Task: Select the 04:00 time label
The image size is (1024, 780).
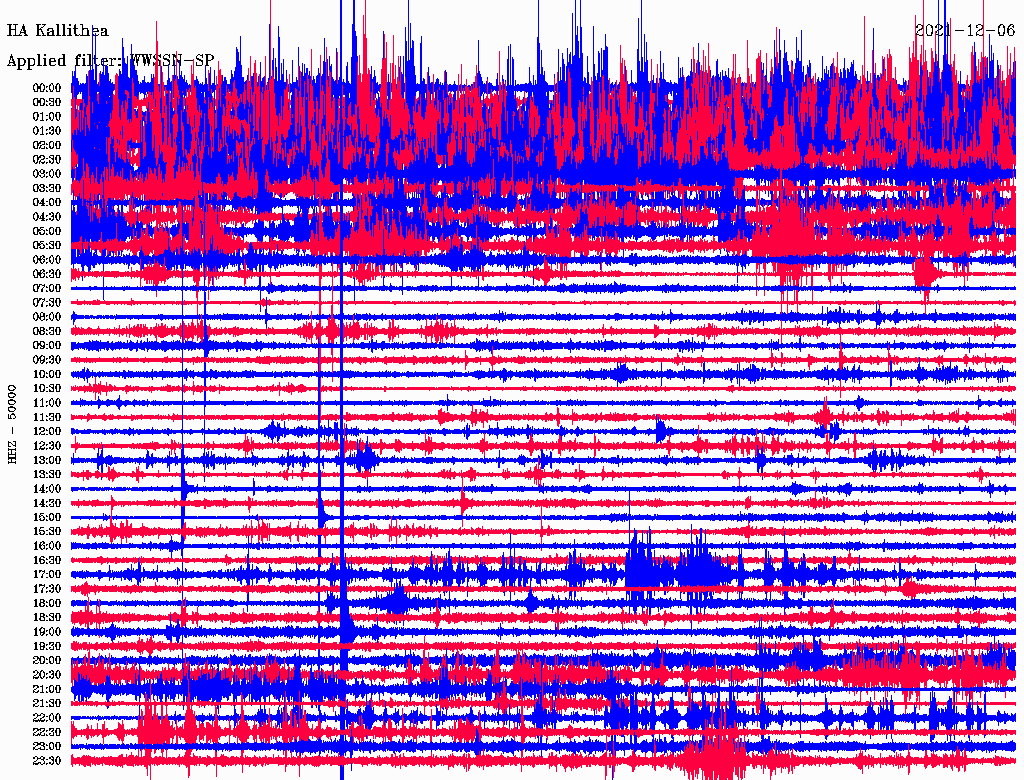Action: point(47,203)
